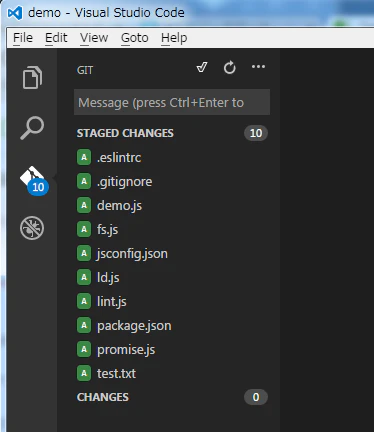Focus the commit message input box
The width and height of the screenshot is (374, 432).
[172, 102]
